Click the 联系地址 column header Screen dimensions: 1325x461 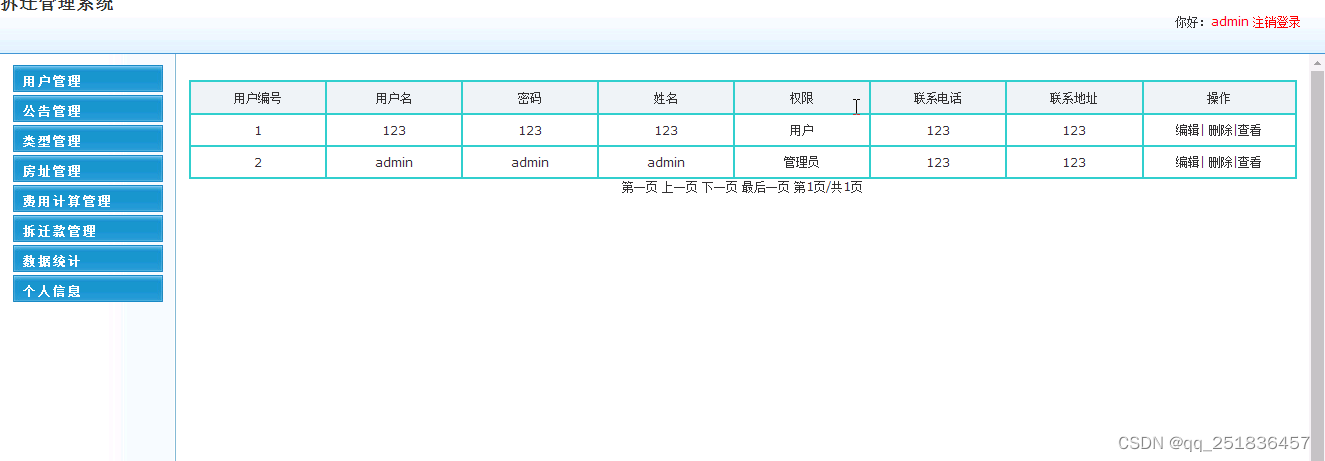(x=1074, y=98)
